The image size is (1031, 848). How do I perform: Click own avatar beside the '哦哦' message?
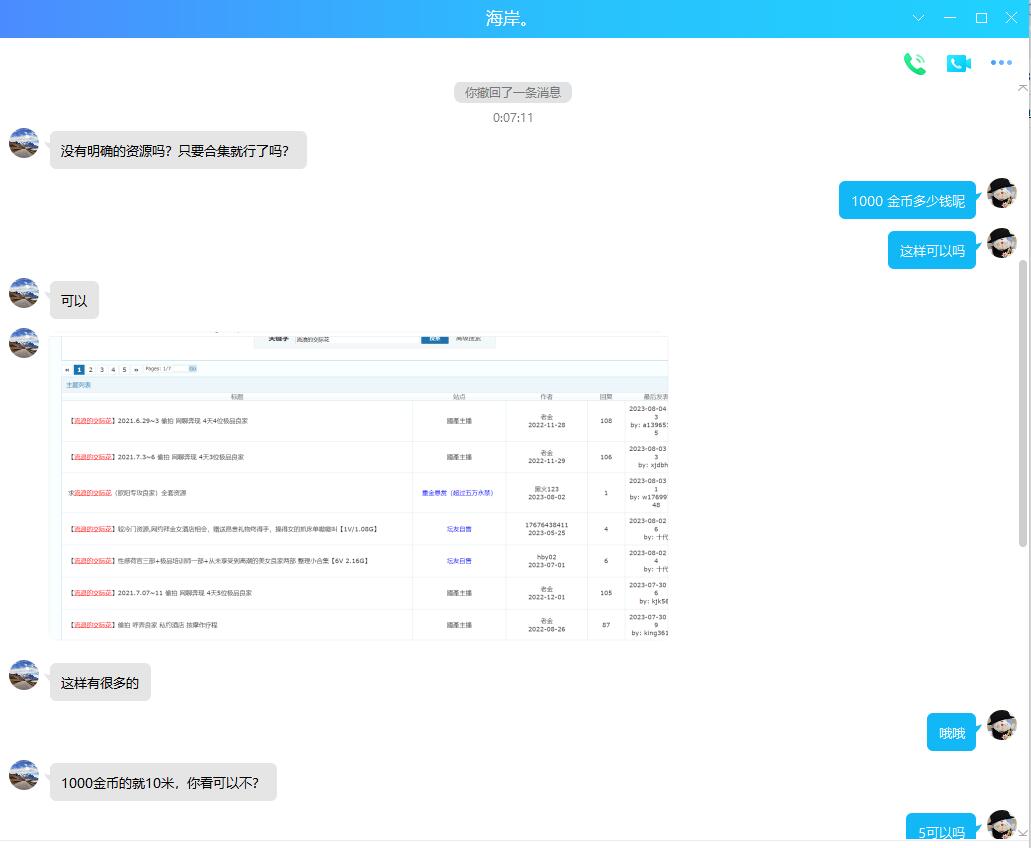(x=1001, y=725)
